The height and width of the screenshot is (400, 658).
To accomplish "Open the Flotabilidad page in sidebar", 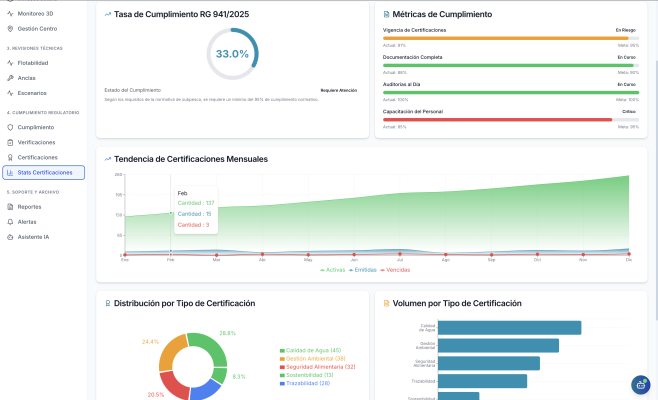I will pos(32,62).
